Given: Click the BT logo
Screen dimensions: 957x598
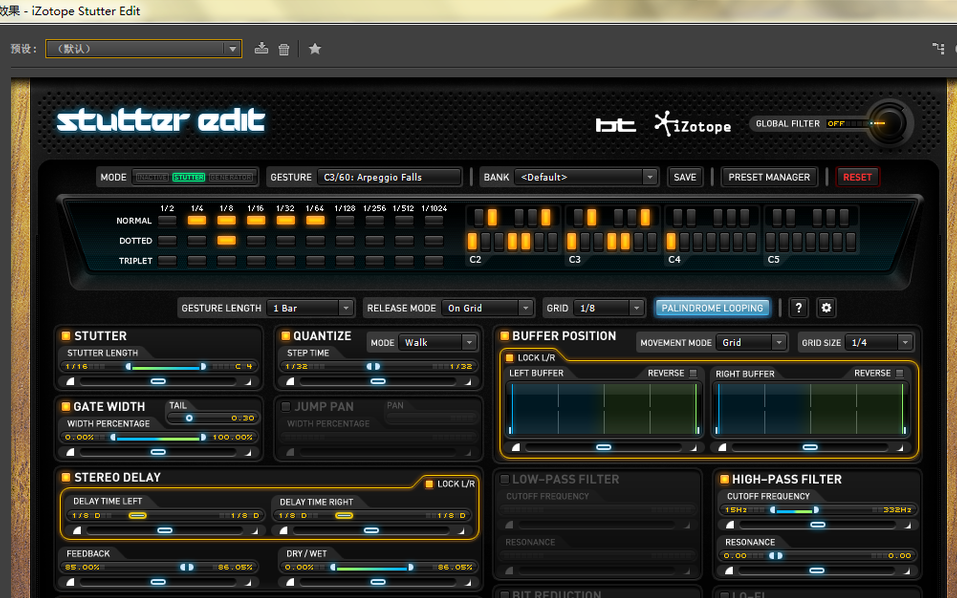Looking at the screenshot, I should click(x=615, y=124).
